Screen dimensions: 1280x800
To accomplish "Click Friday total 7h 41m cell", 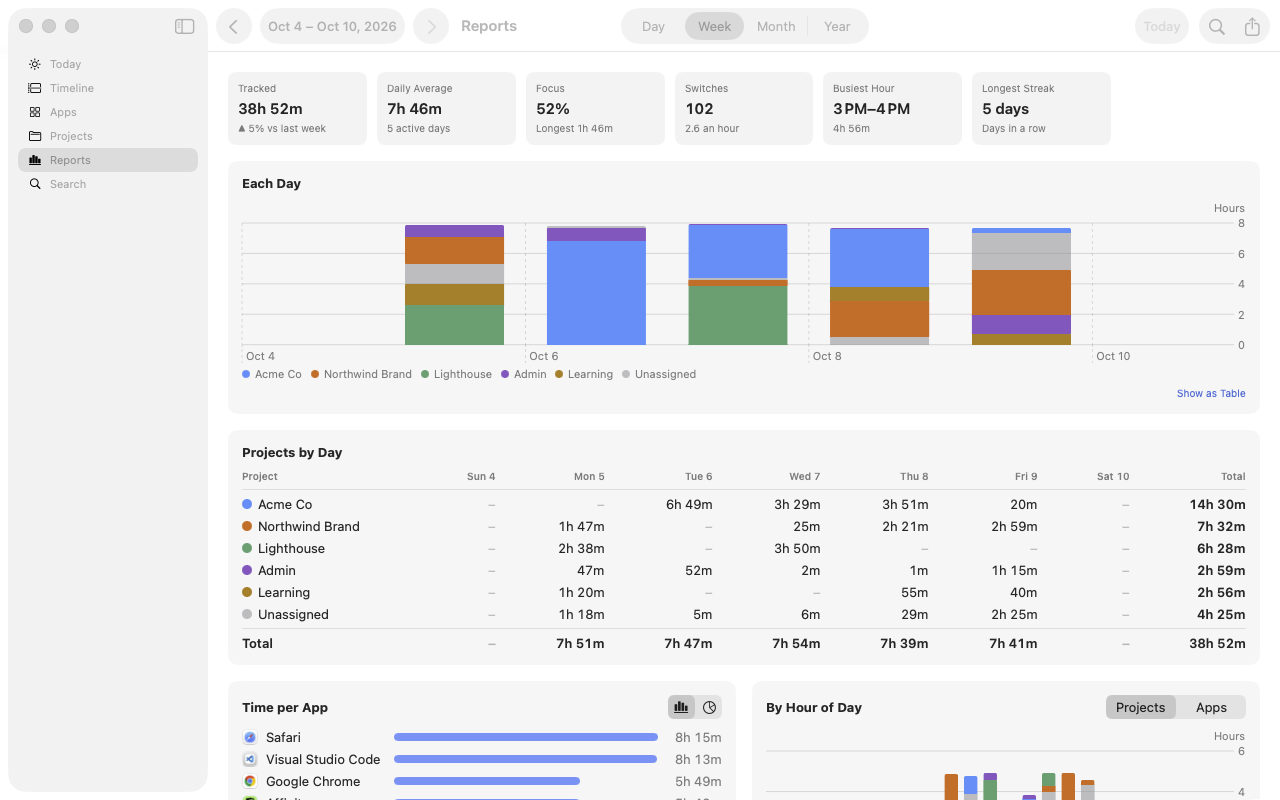I will [1013, 643].
